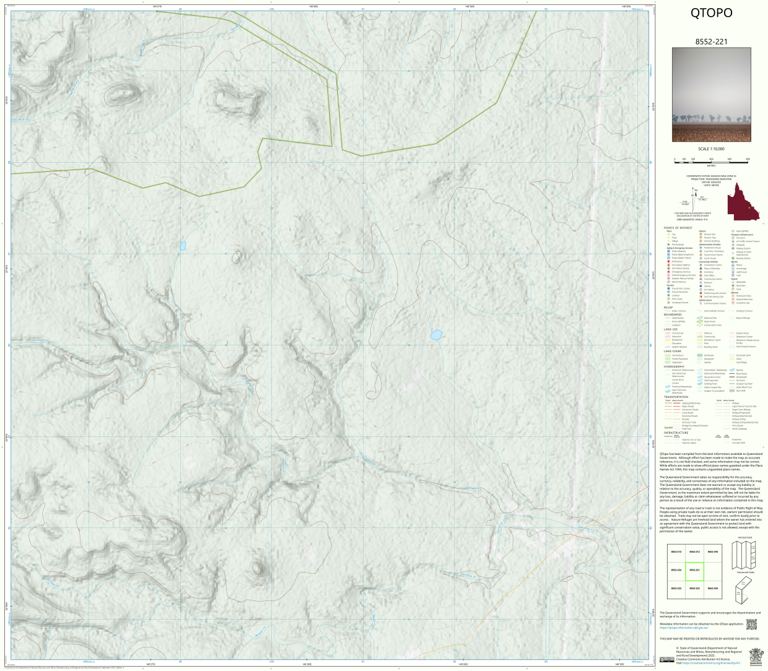The height and width of the screenshot is (671, 768).
Task: Click the lower map folding diagram
Action: tap(743, 590)
